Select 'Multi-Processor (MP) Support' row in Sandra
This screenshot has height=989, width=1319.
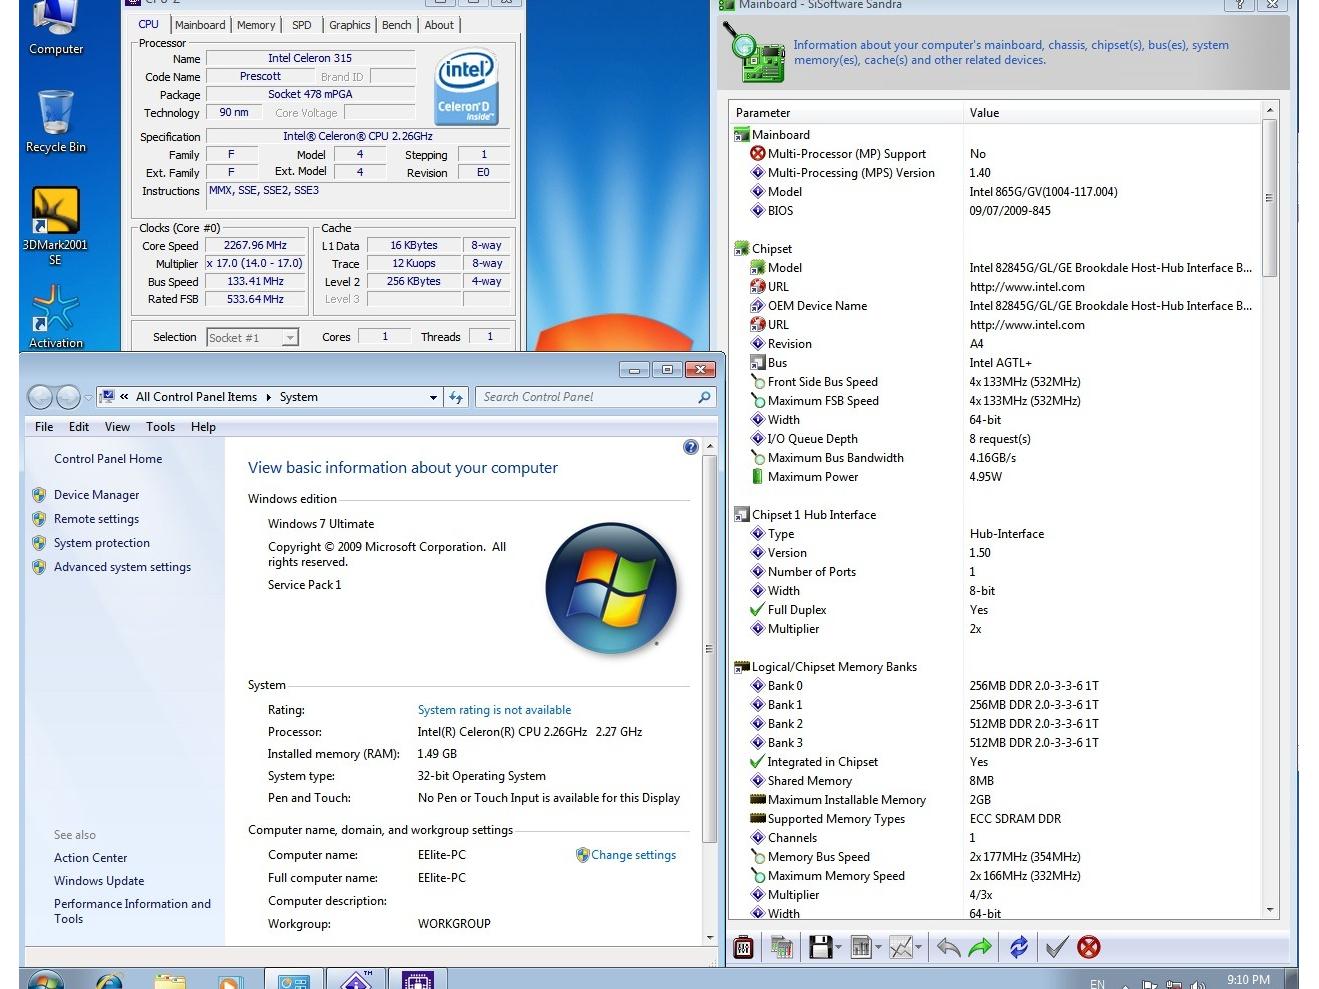[995, 154]
